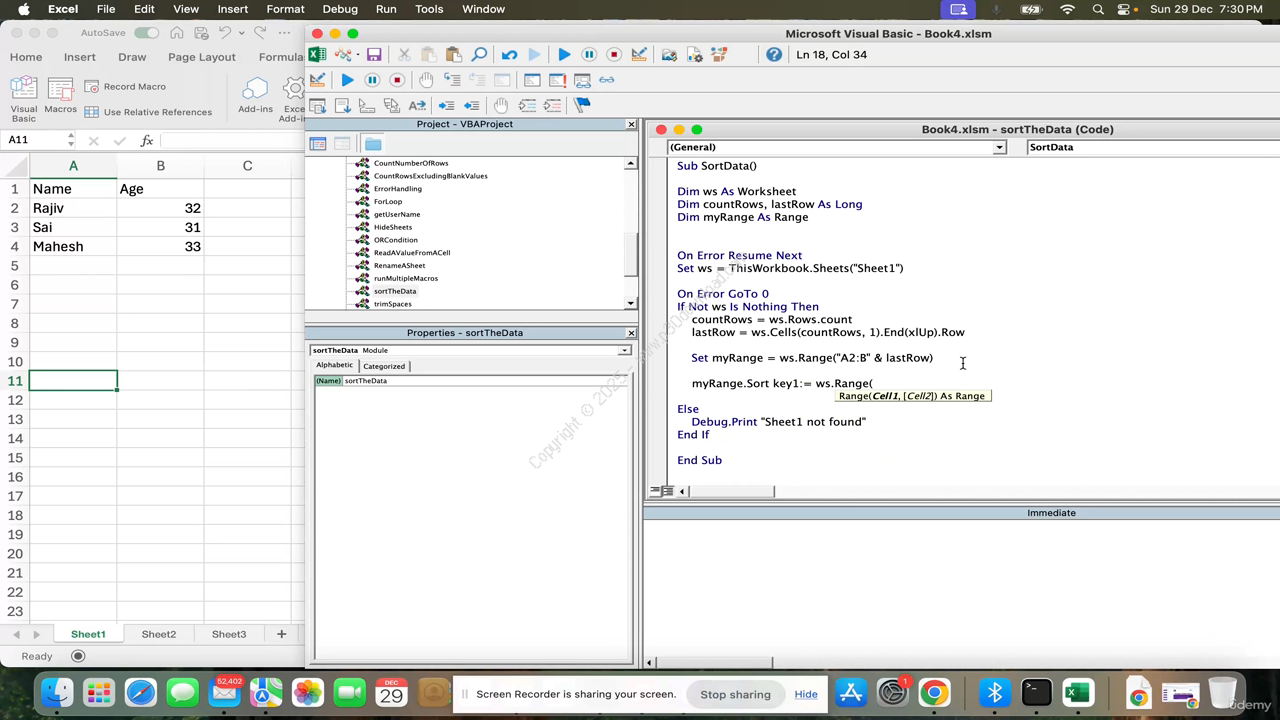
Task: Open the Insert item dropdown arrow in VBA toolbar
Action: click(x=358, y=55)
